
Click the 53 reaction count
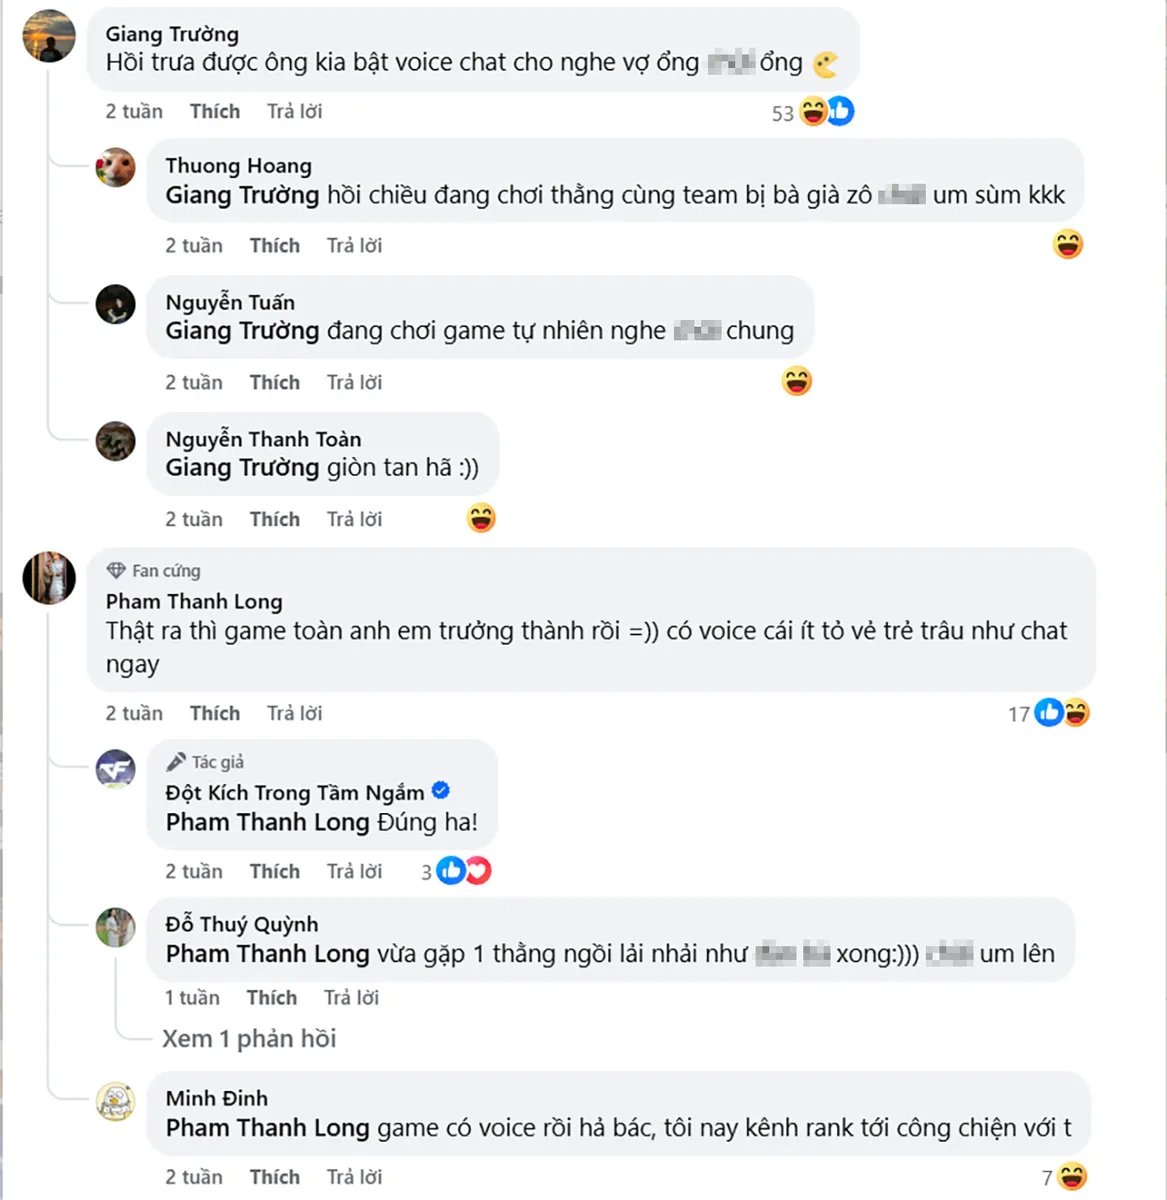(781, 113)
